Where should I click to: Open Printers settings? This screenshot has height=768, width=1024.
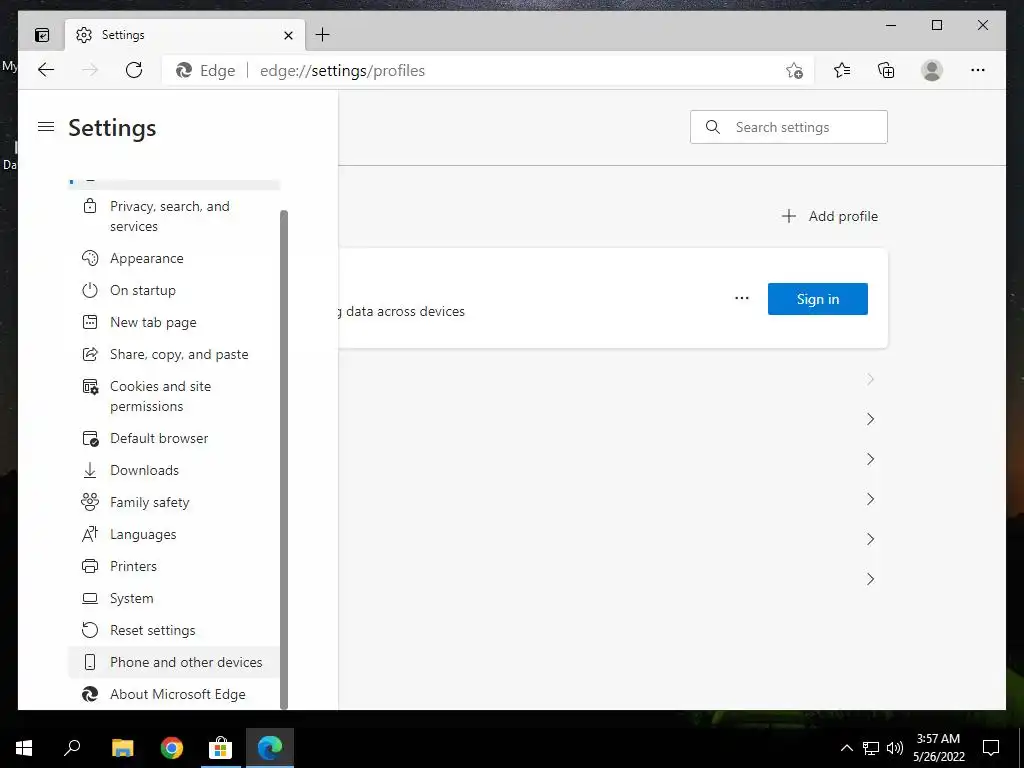click(174, 566)
